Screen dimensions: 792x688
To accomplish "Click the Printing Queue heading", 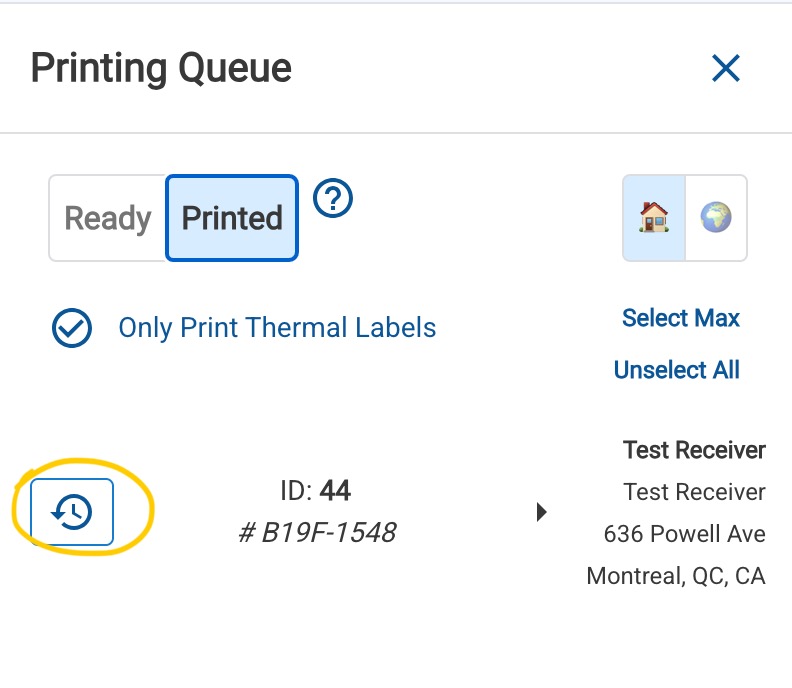I will coord(161,68).
